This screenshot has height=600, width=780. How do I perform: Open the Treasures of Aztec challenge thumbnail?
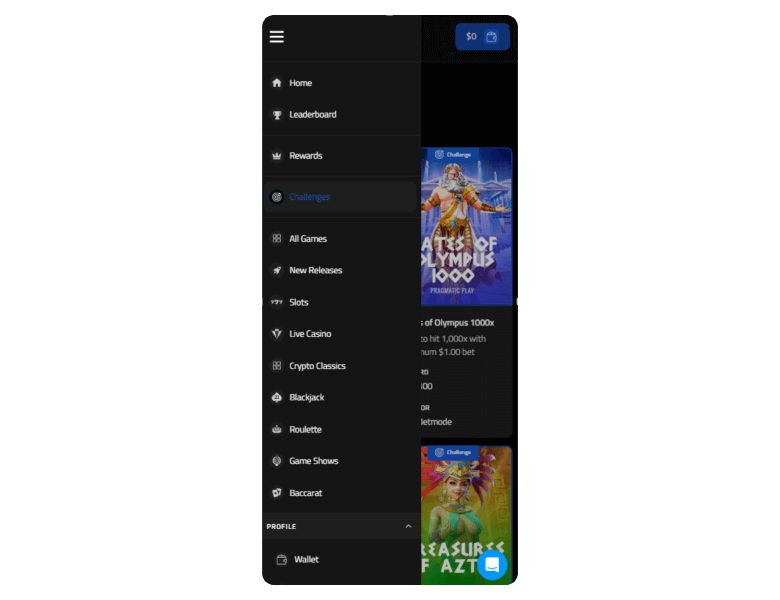click(x=466, y=510)
